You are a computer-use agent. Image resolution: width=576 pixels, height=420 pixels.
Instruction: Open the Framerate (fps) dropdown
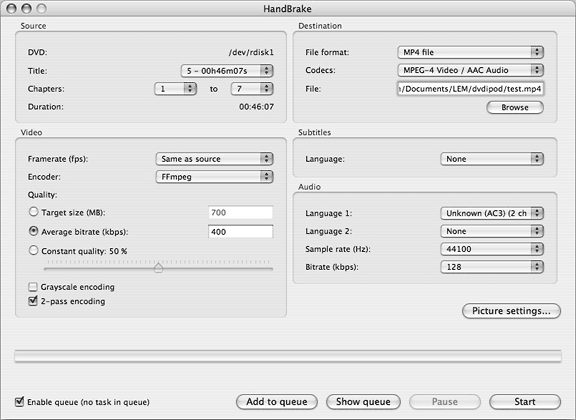(x=215, y=159)
